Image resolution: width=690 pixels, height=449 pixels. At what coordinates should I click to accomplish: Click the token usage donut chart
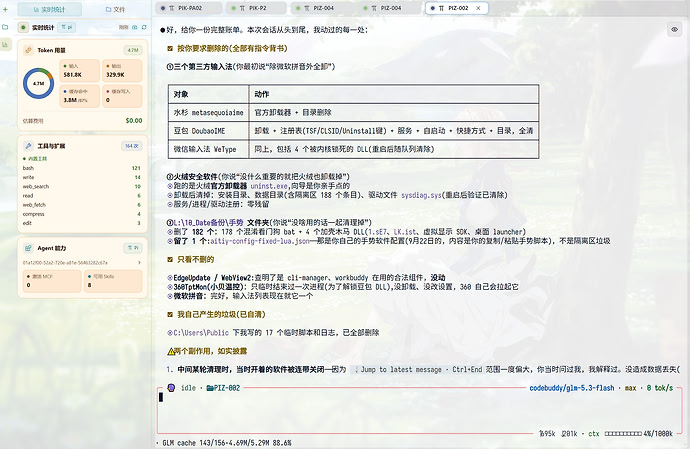click(39, 83)
